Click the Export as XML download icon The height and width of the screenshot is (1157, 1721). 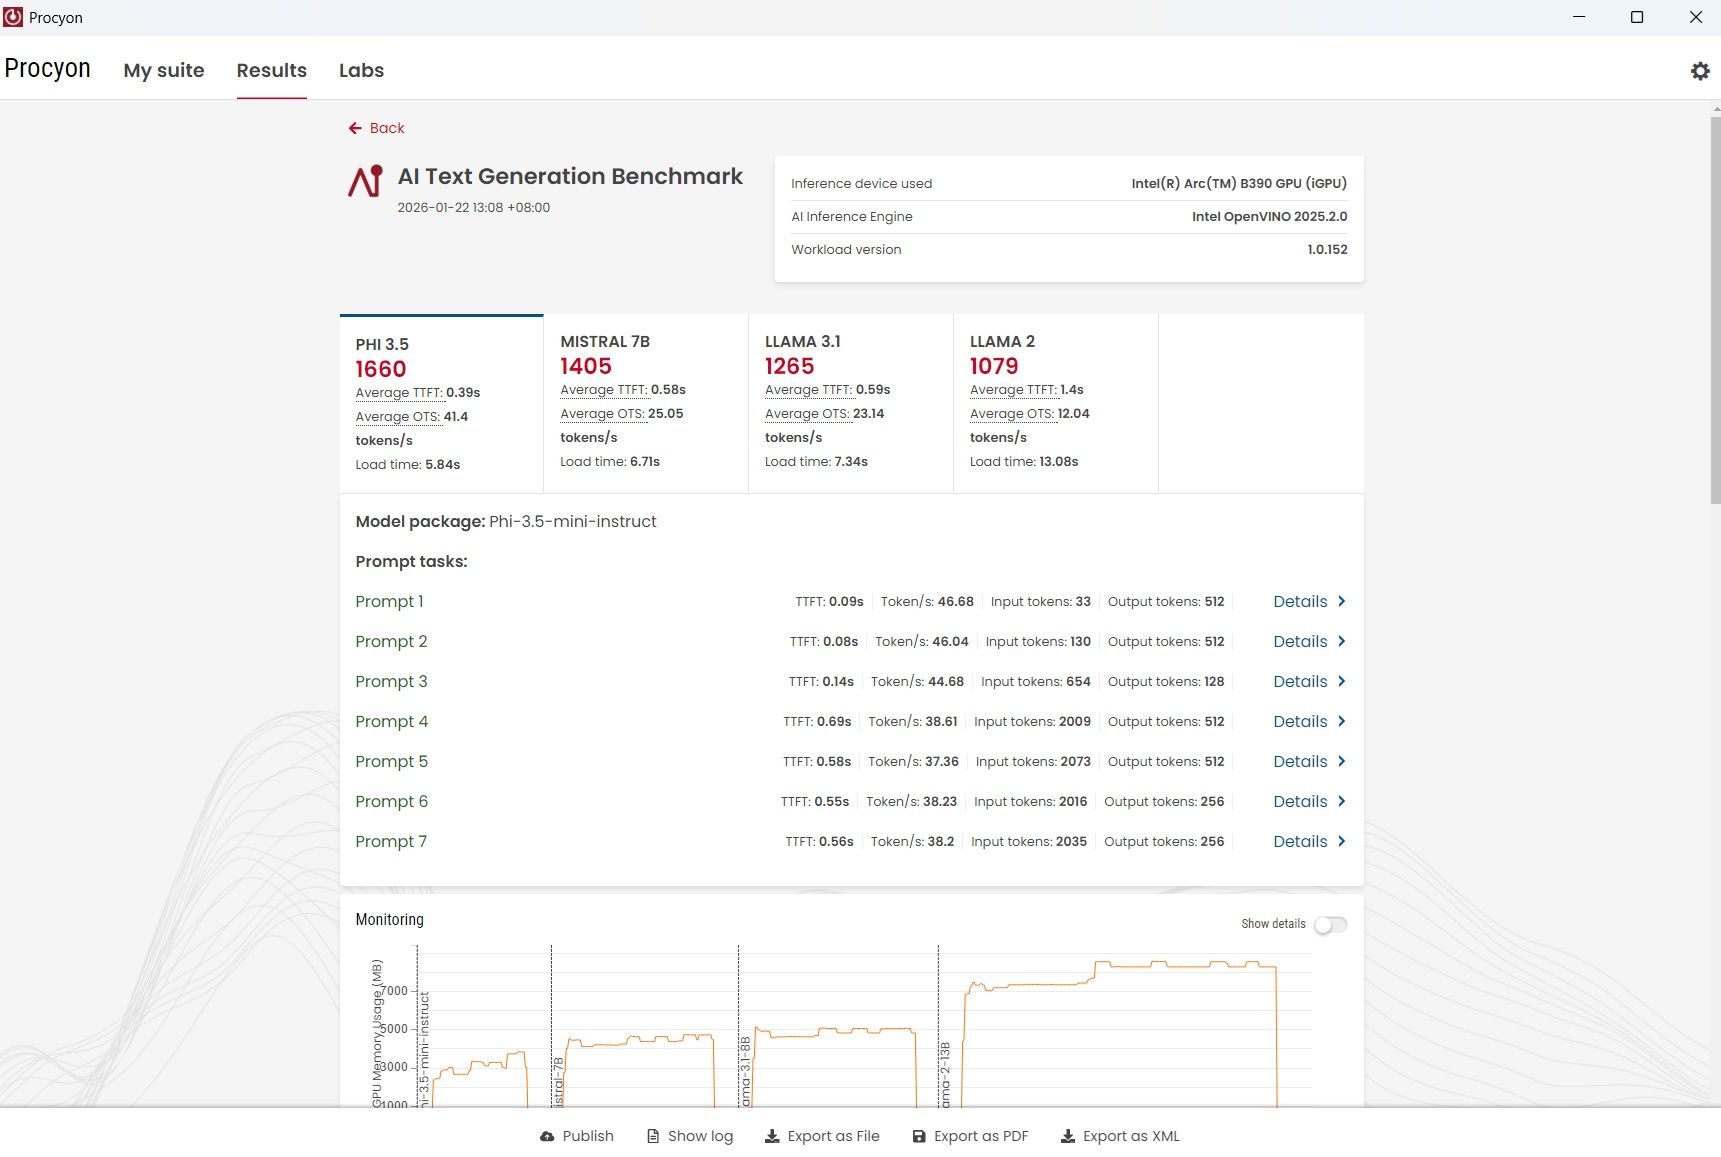1068,1136
